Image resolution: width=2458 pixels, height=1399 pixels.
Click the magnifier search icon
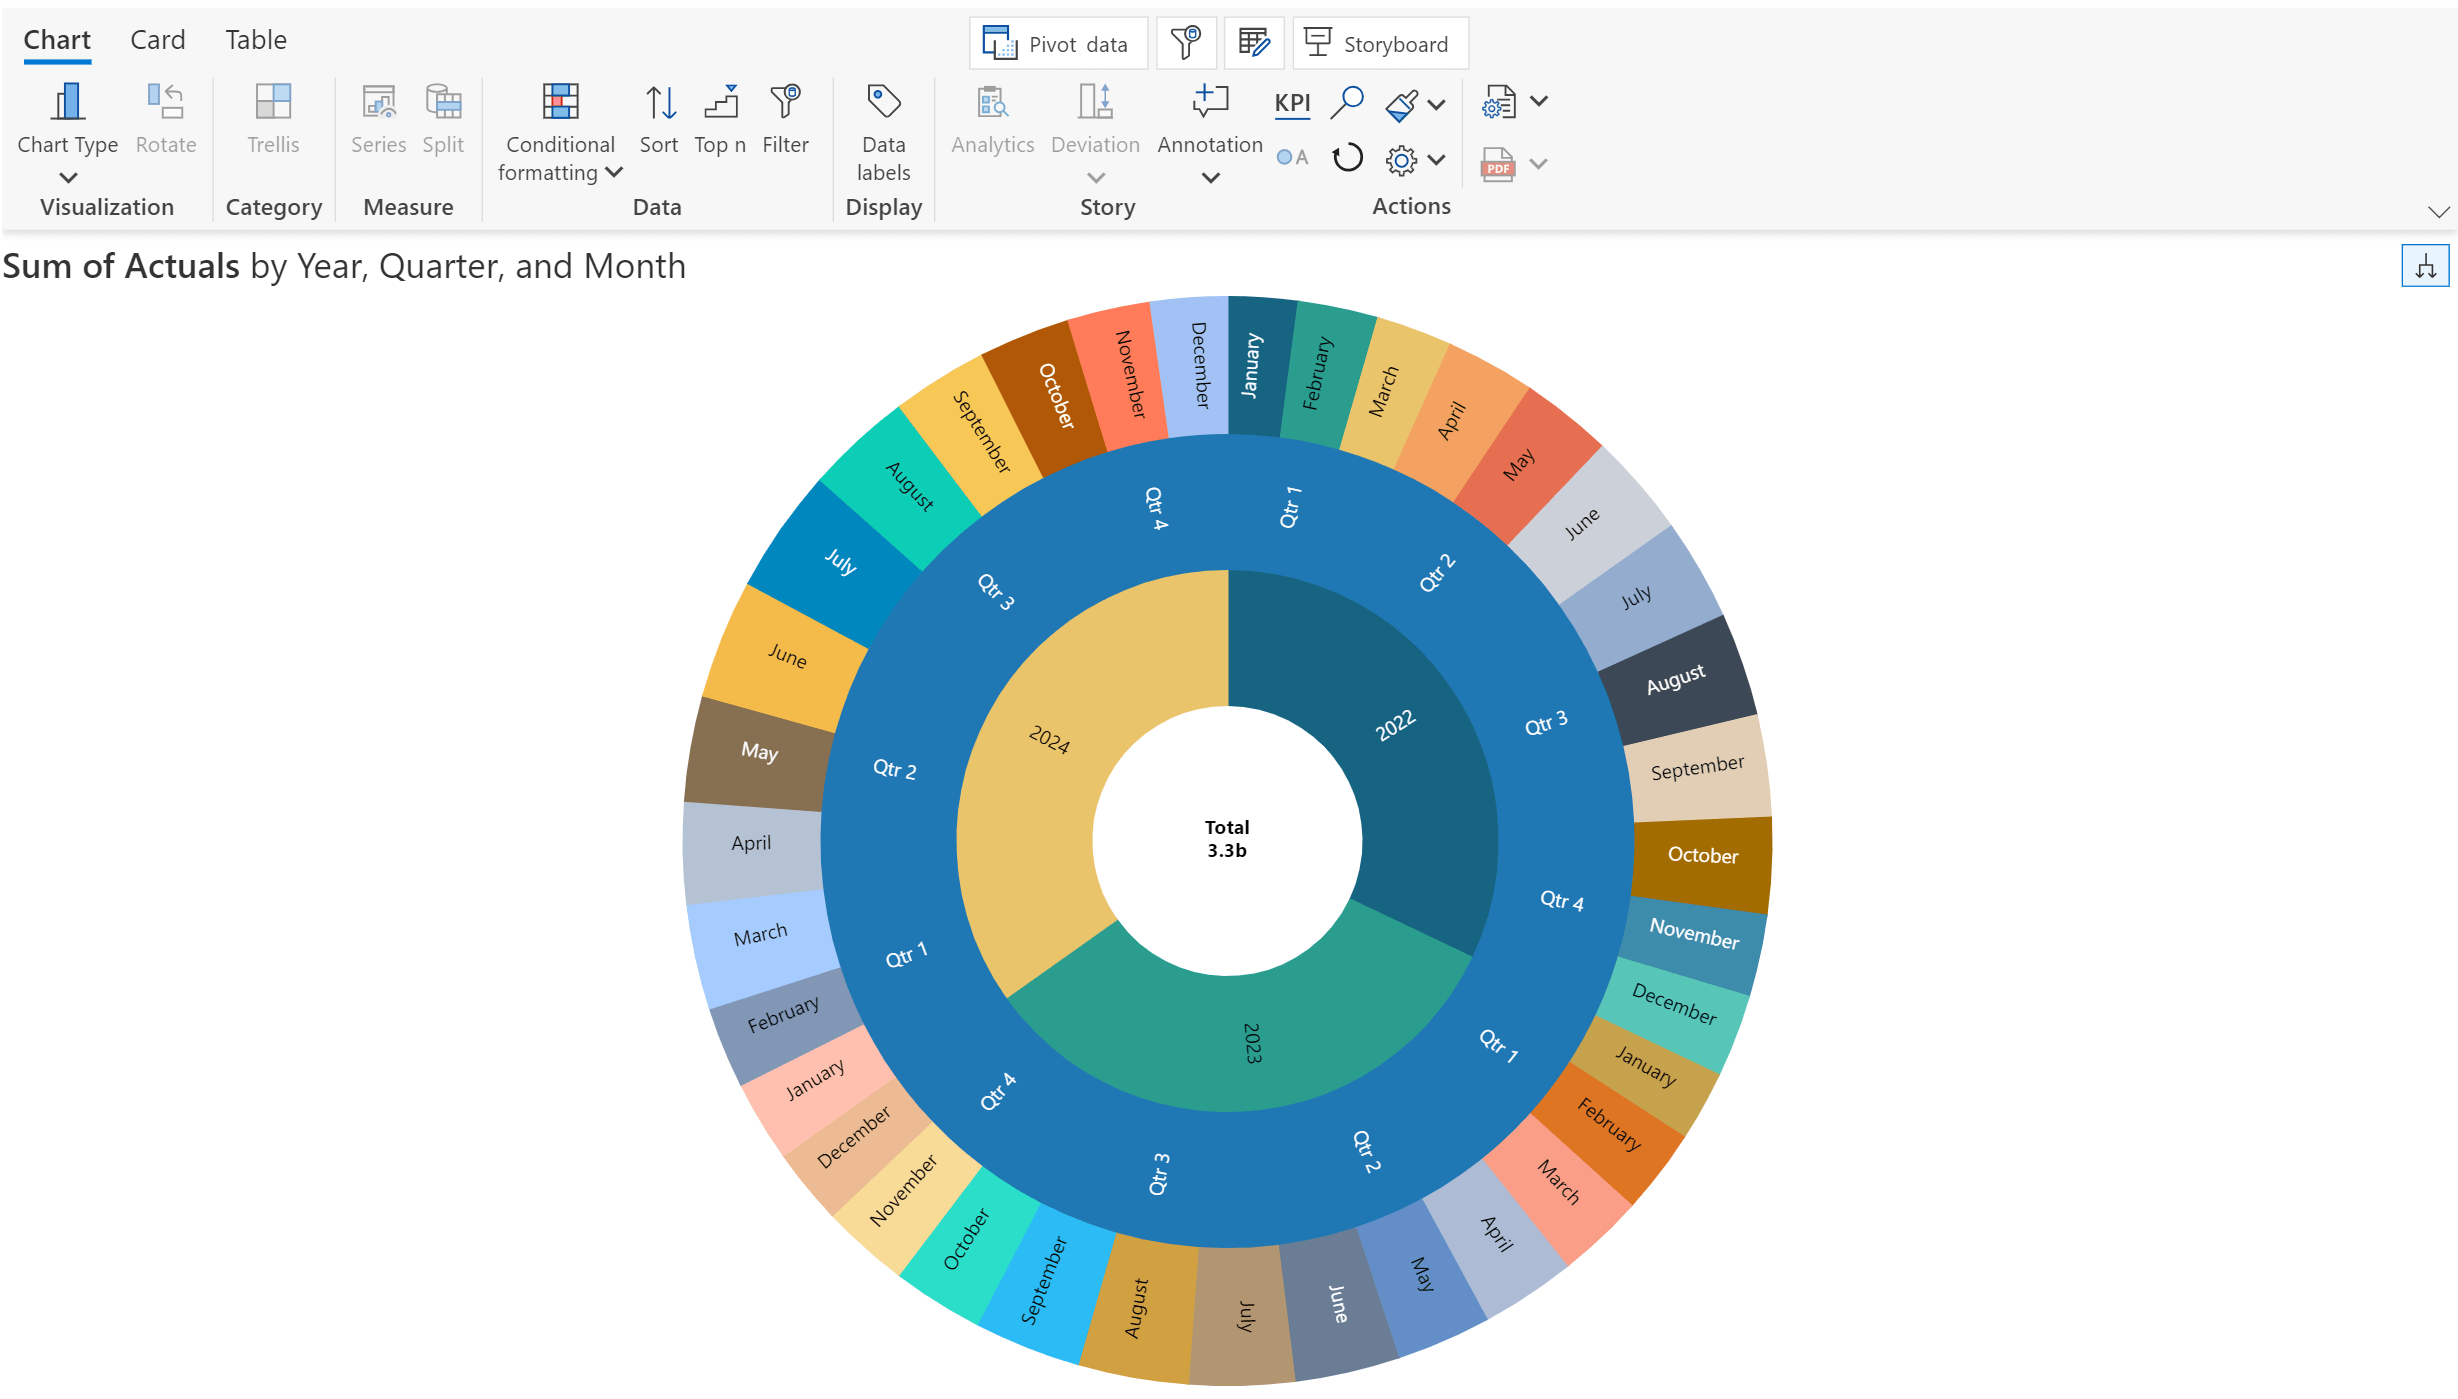point(1347,102)
